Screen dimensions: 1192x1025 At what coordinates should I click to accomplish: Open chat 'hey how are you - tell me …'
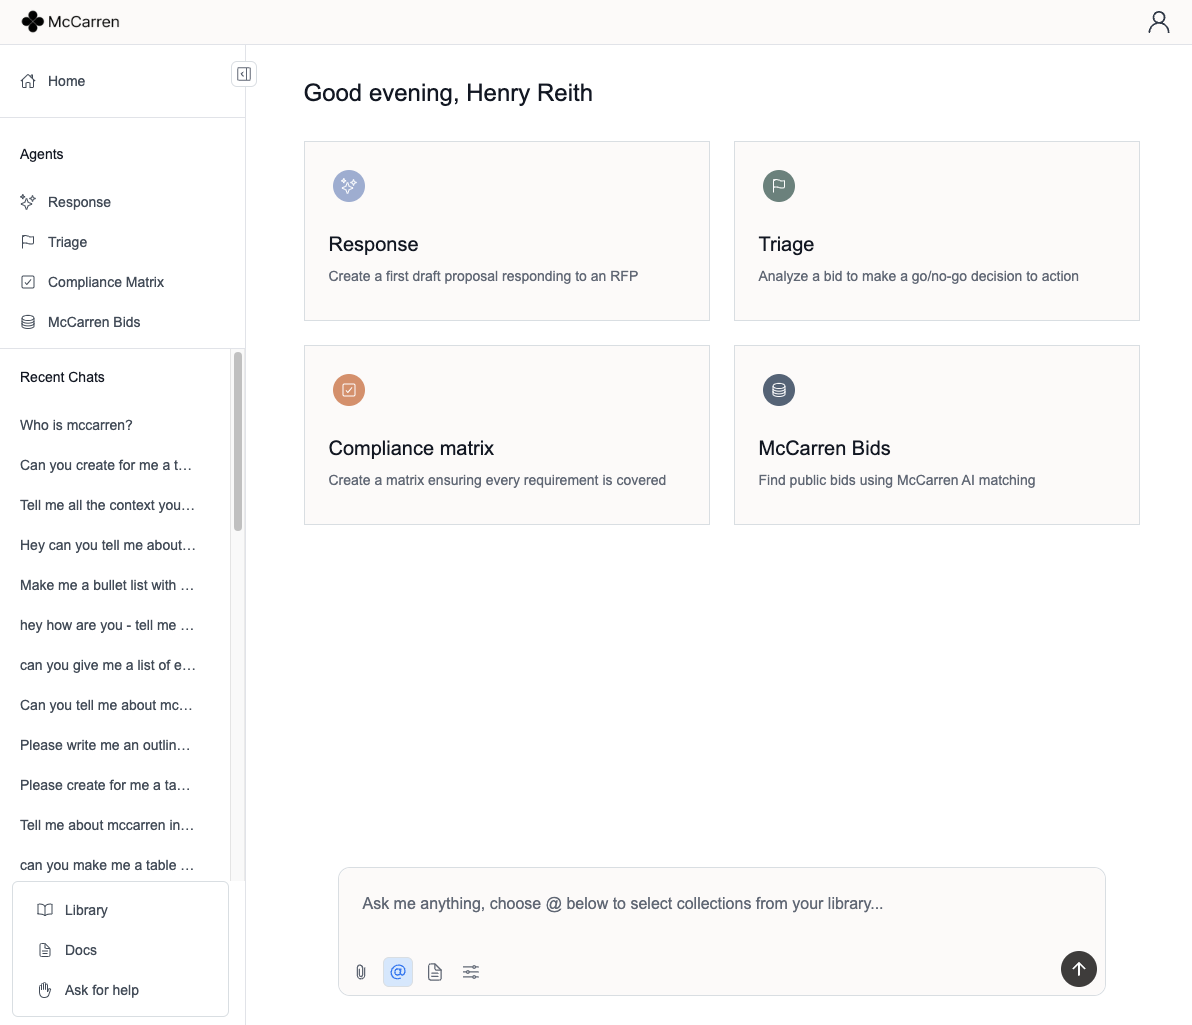(107, 625)
